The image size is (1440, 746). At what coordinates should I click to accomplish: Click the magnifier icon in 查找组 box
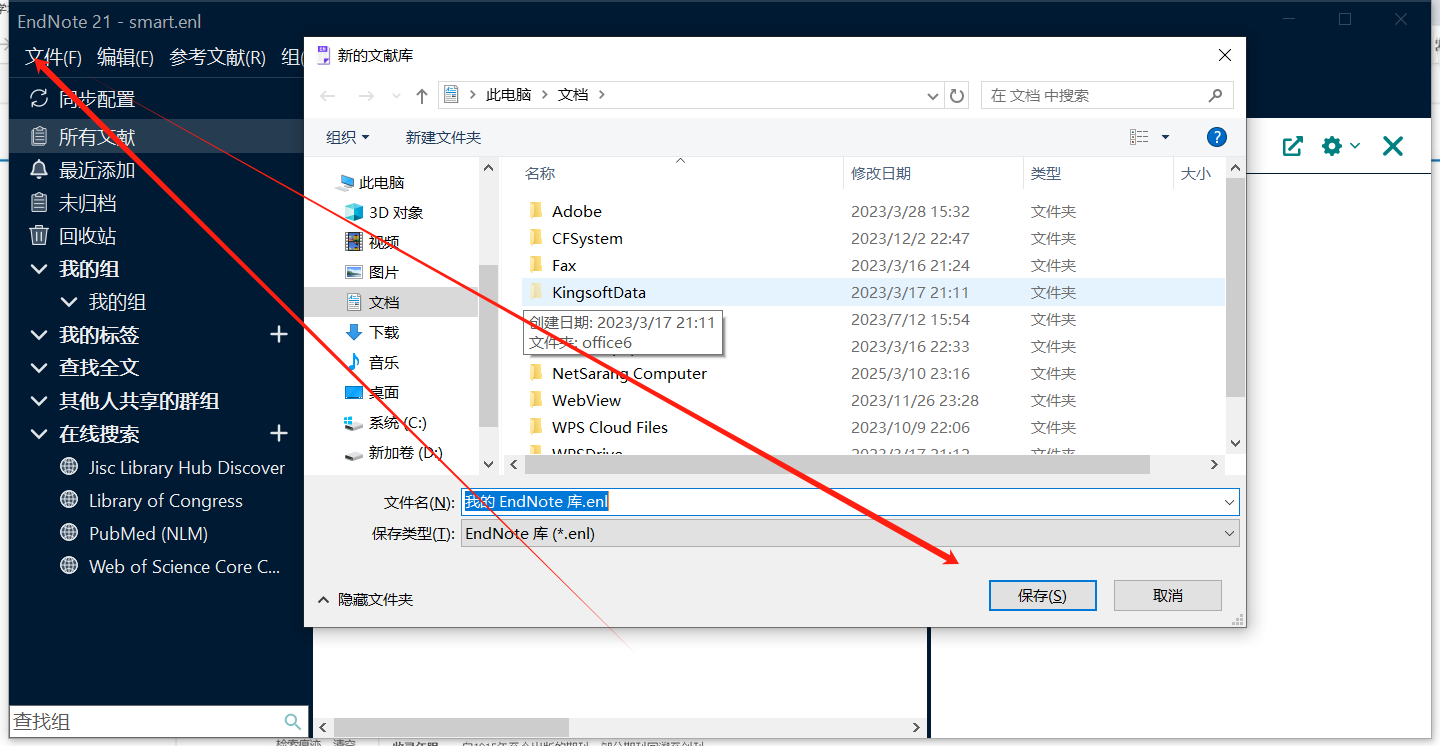pos(293,722)
